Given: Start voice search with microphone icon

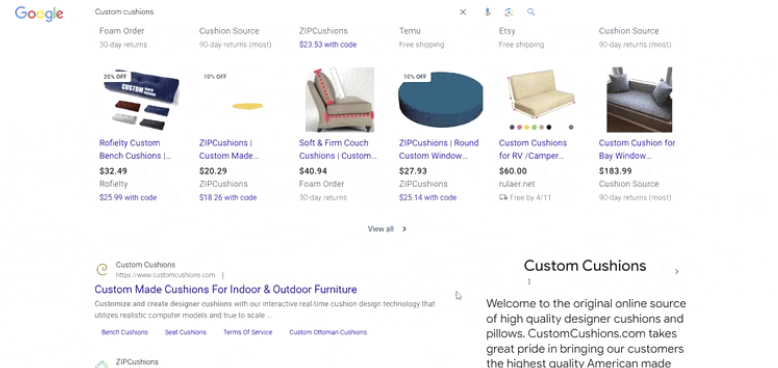Looking at the screenshot, I should (487, 12).
